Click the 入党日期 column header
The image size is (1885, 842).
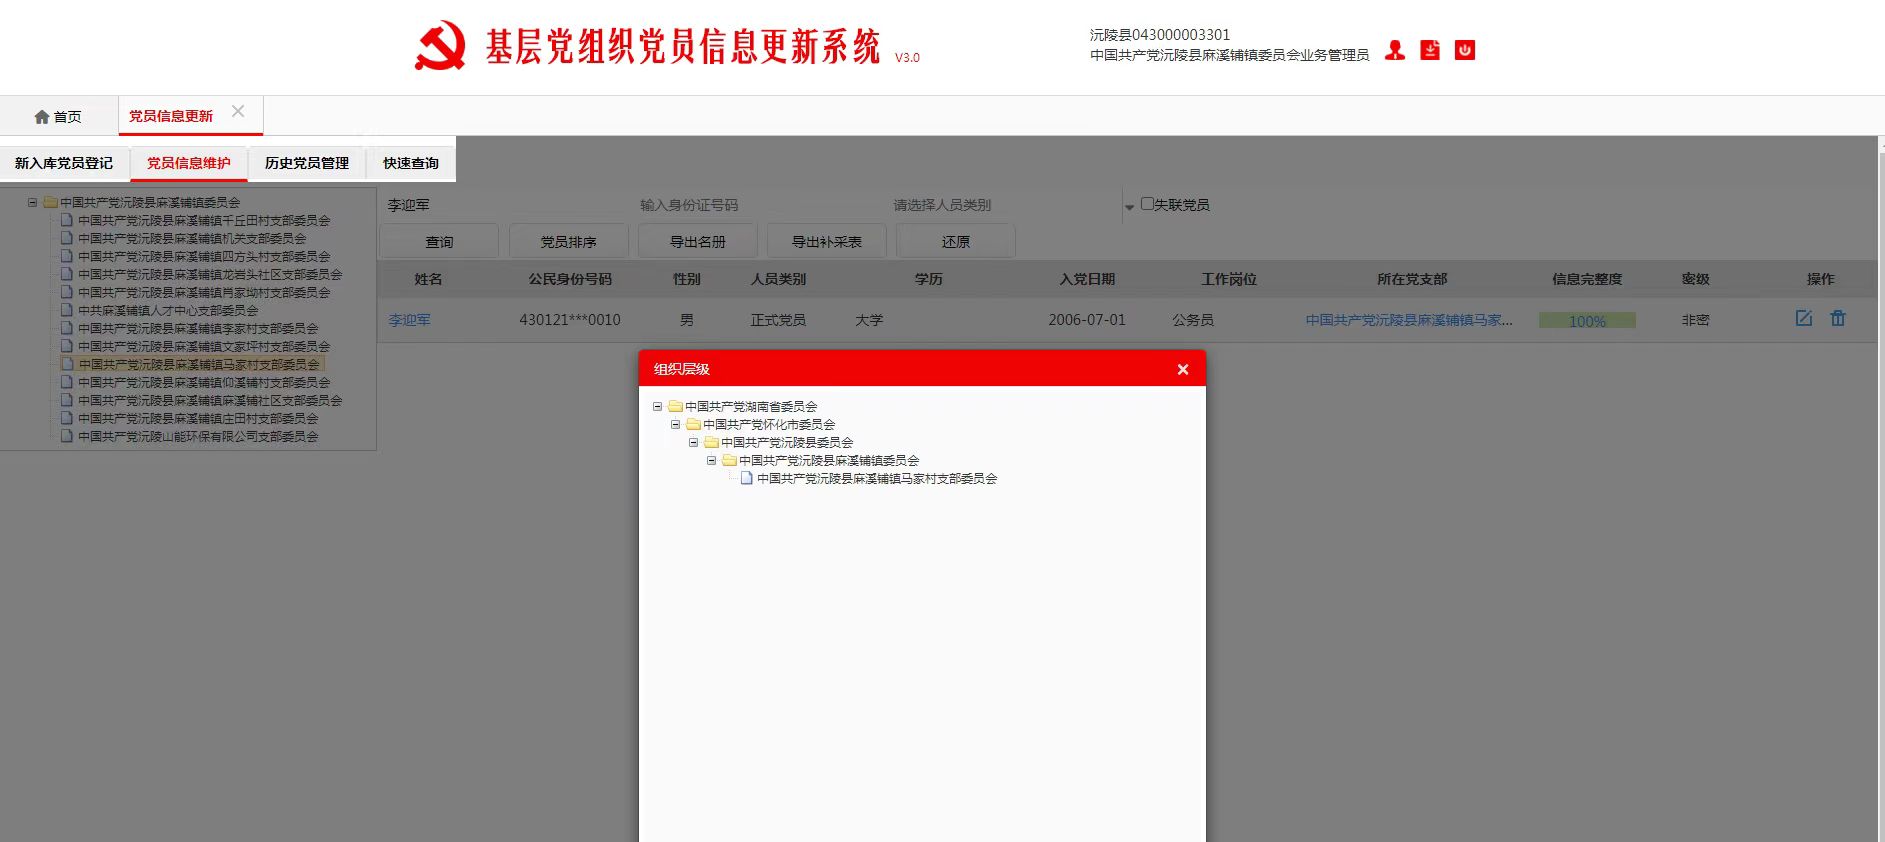[1087, 279]
